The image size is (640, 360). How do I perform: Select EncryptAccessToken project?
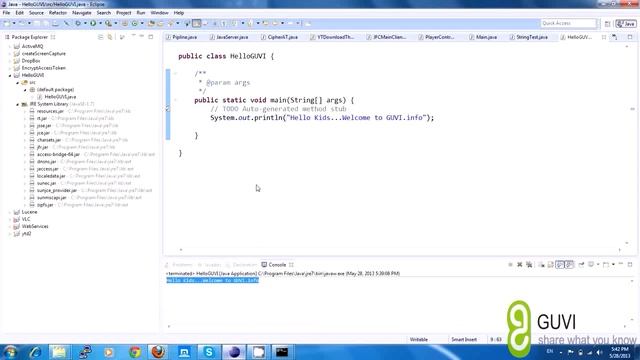[44, 68]
